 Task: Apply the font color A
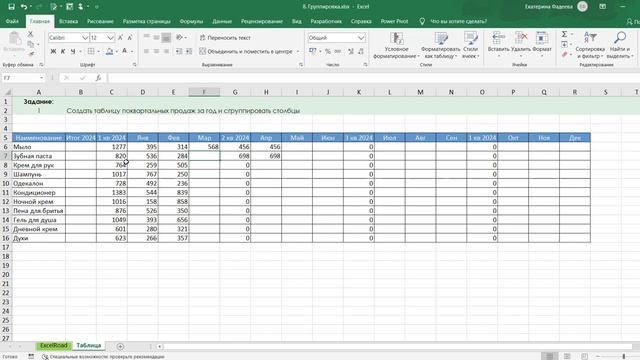tap(124, 51)
